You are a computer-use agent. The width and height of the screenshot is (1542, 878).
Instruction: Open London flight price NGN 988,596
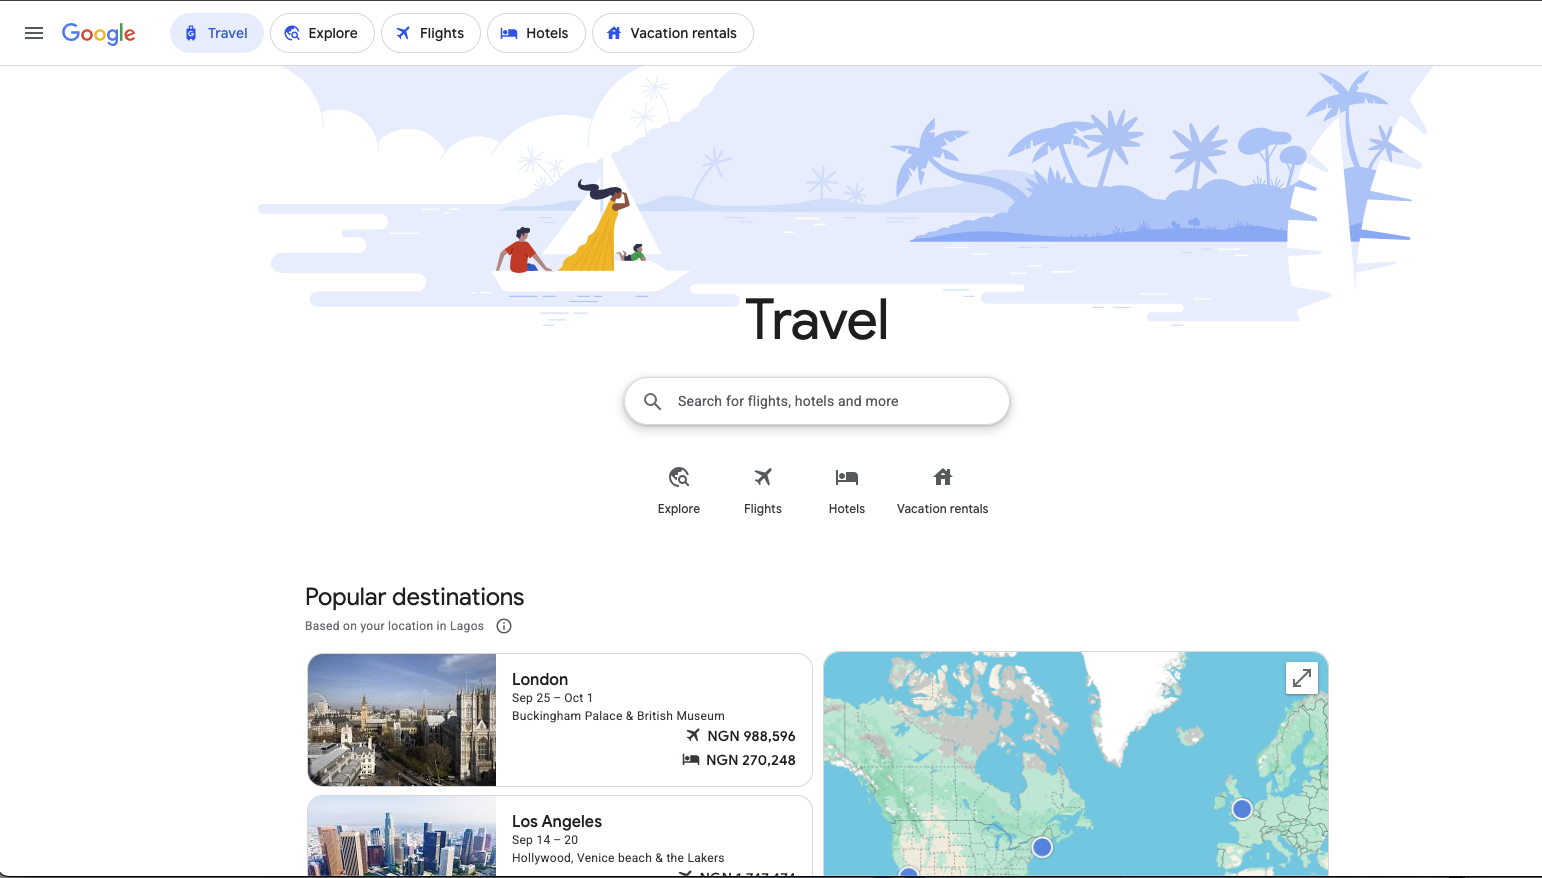coord(741,736)
